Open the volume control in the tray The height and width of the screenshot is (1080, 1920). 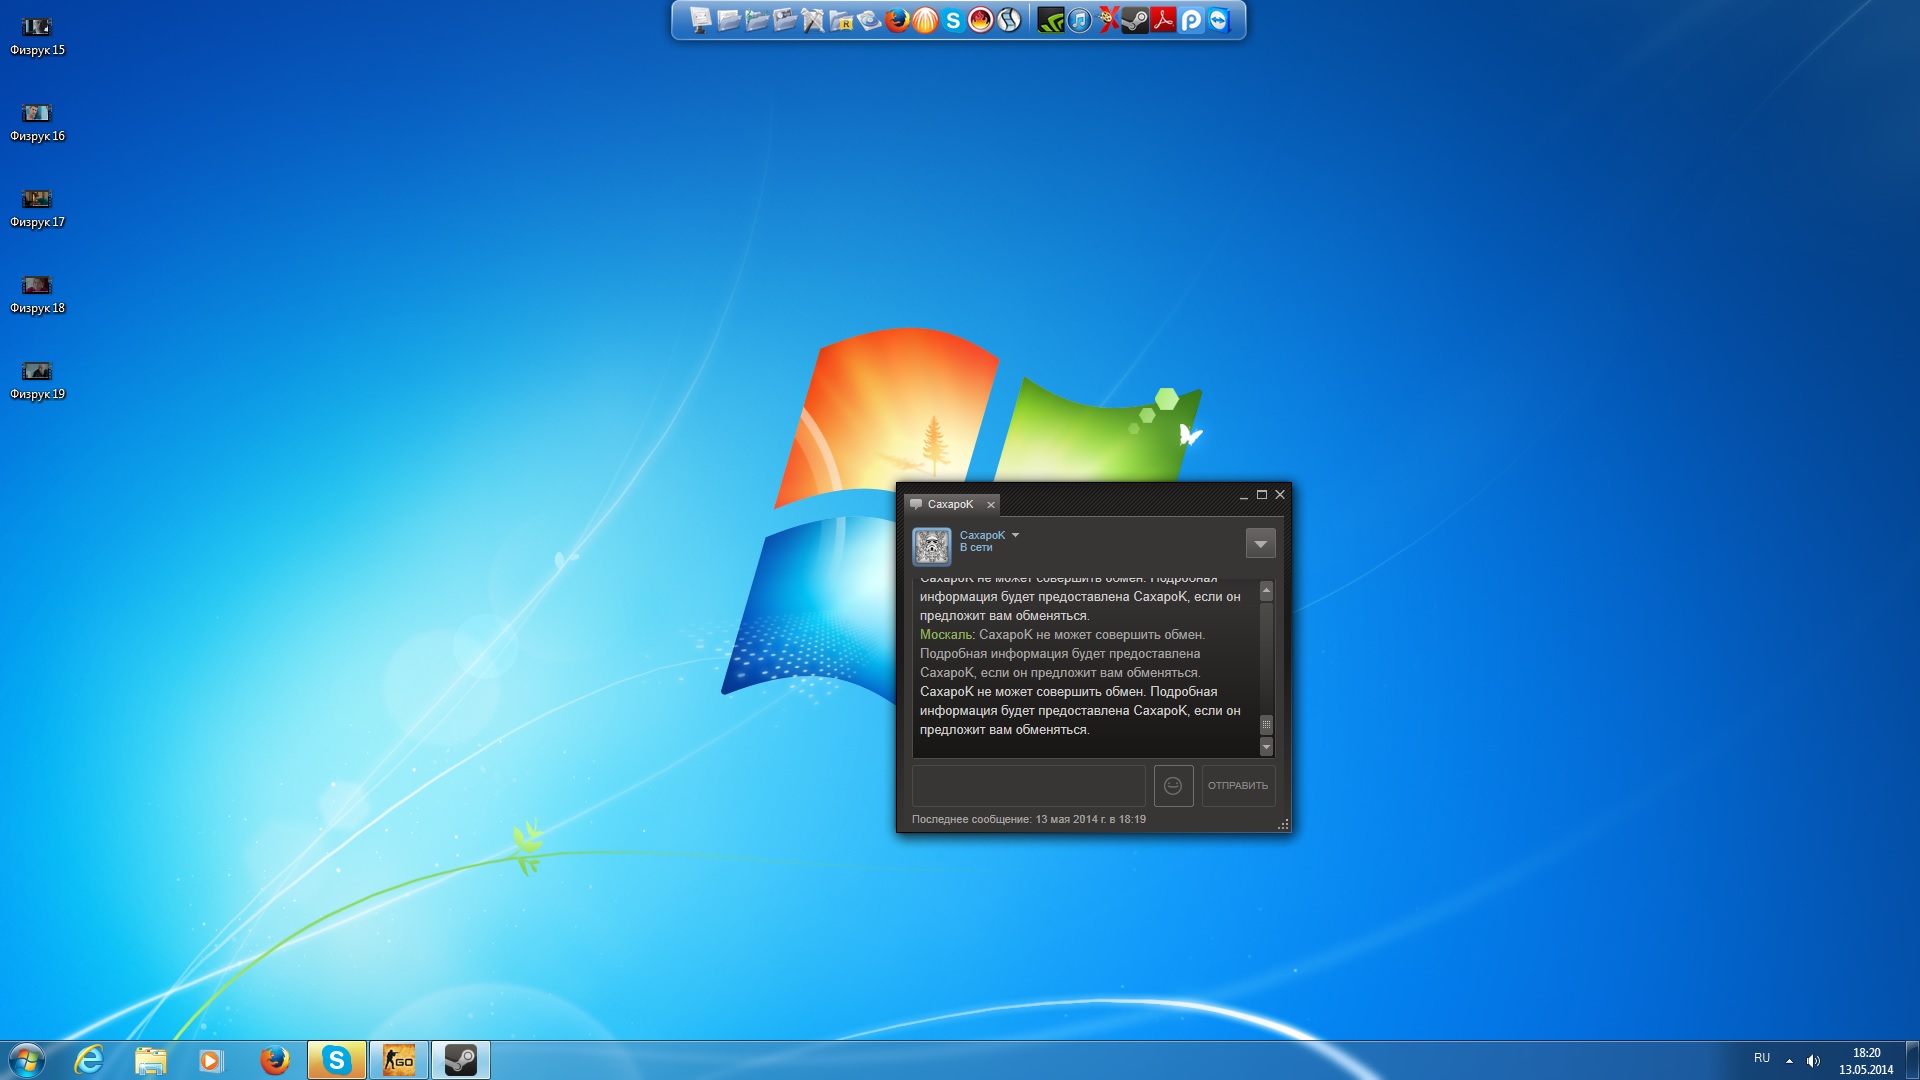(x=1813, y=1061)
